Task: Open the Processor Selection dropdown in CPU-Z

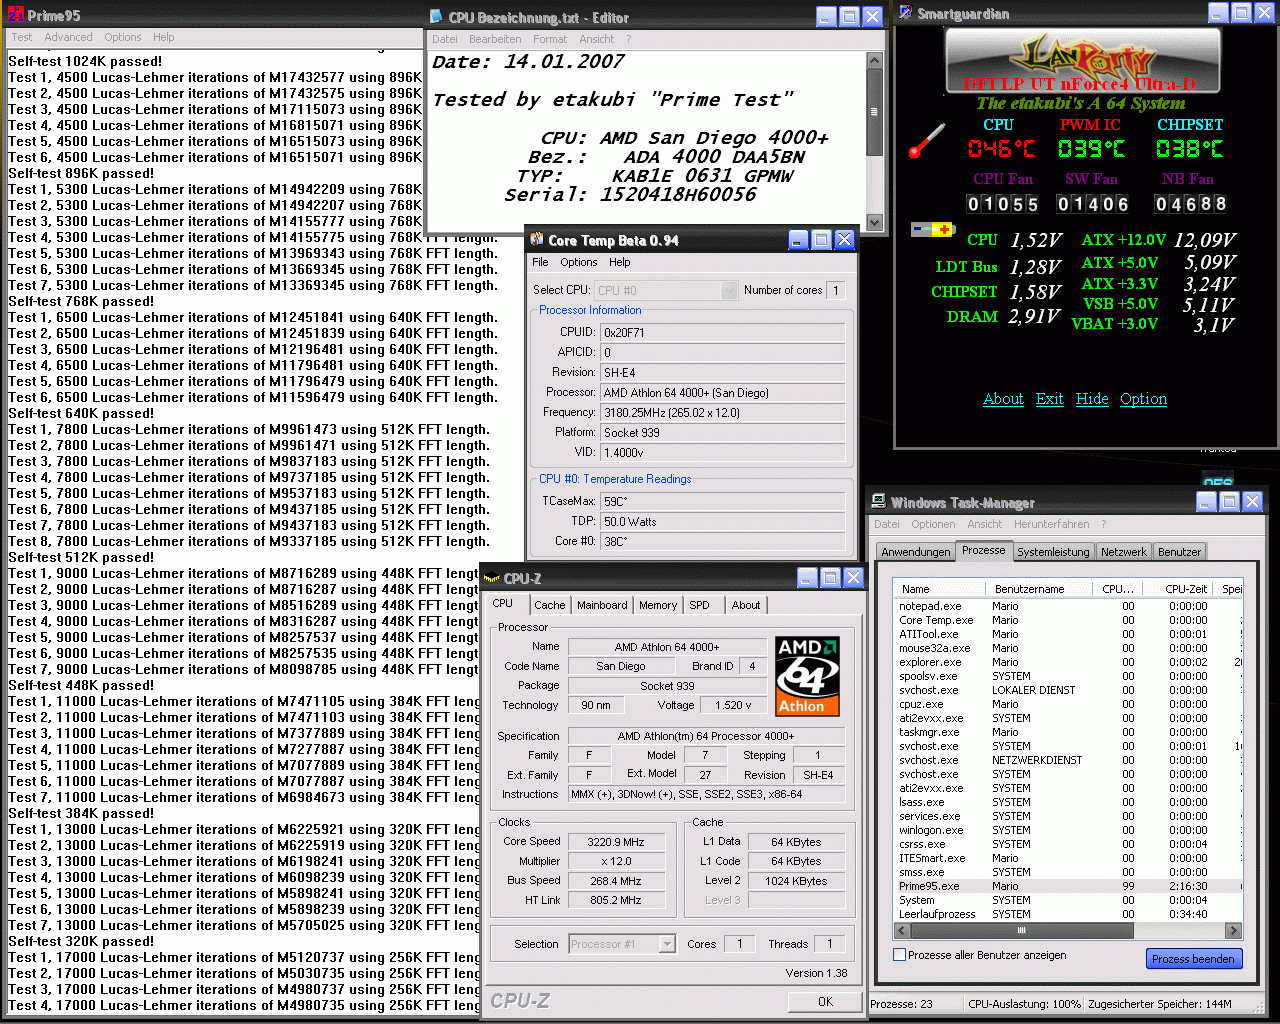Action: click(x=667, y=944)
